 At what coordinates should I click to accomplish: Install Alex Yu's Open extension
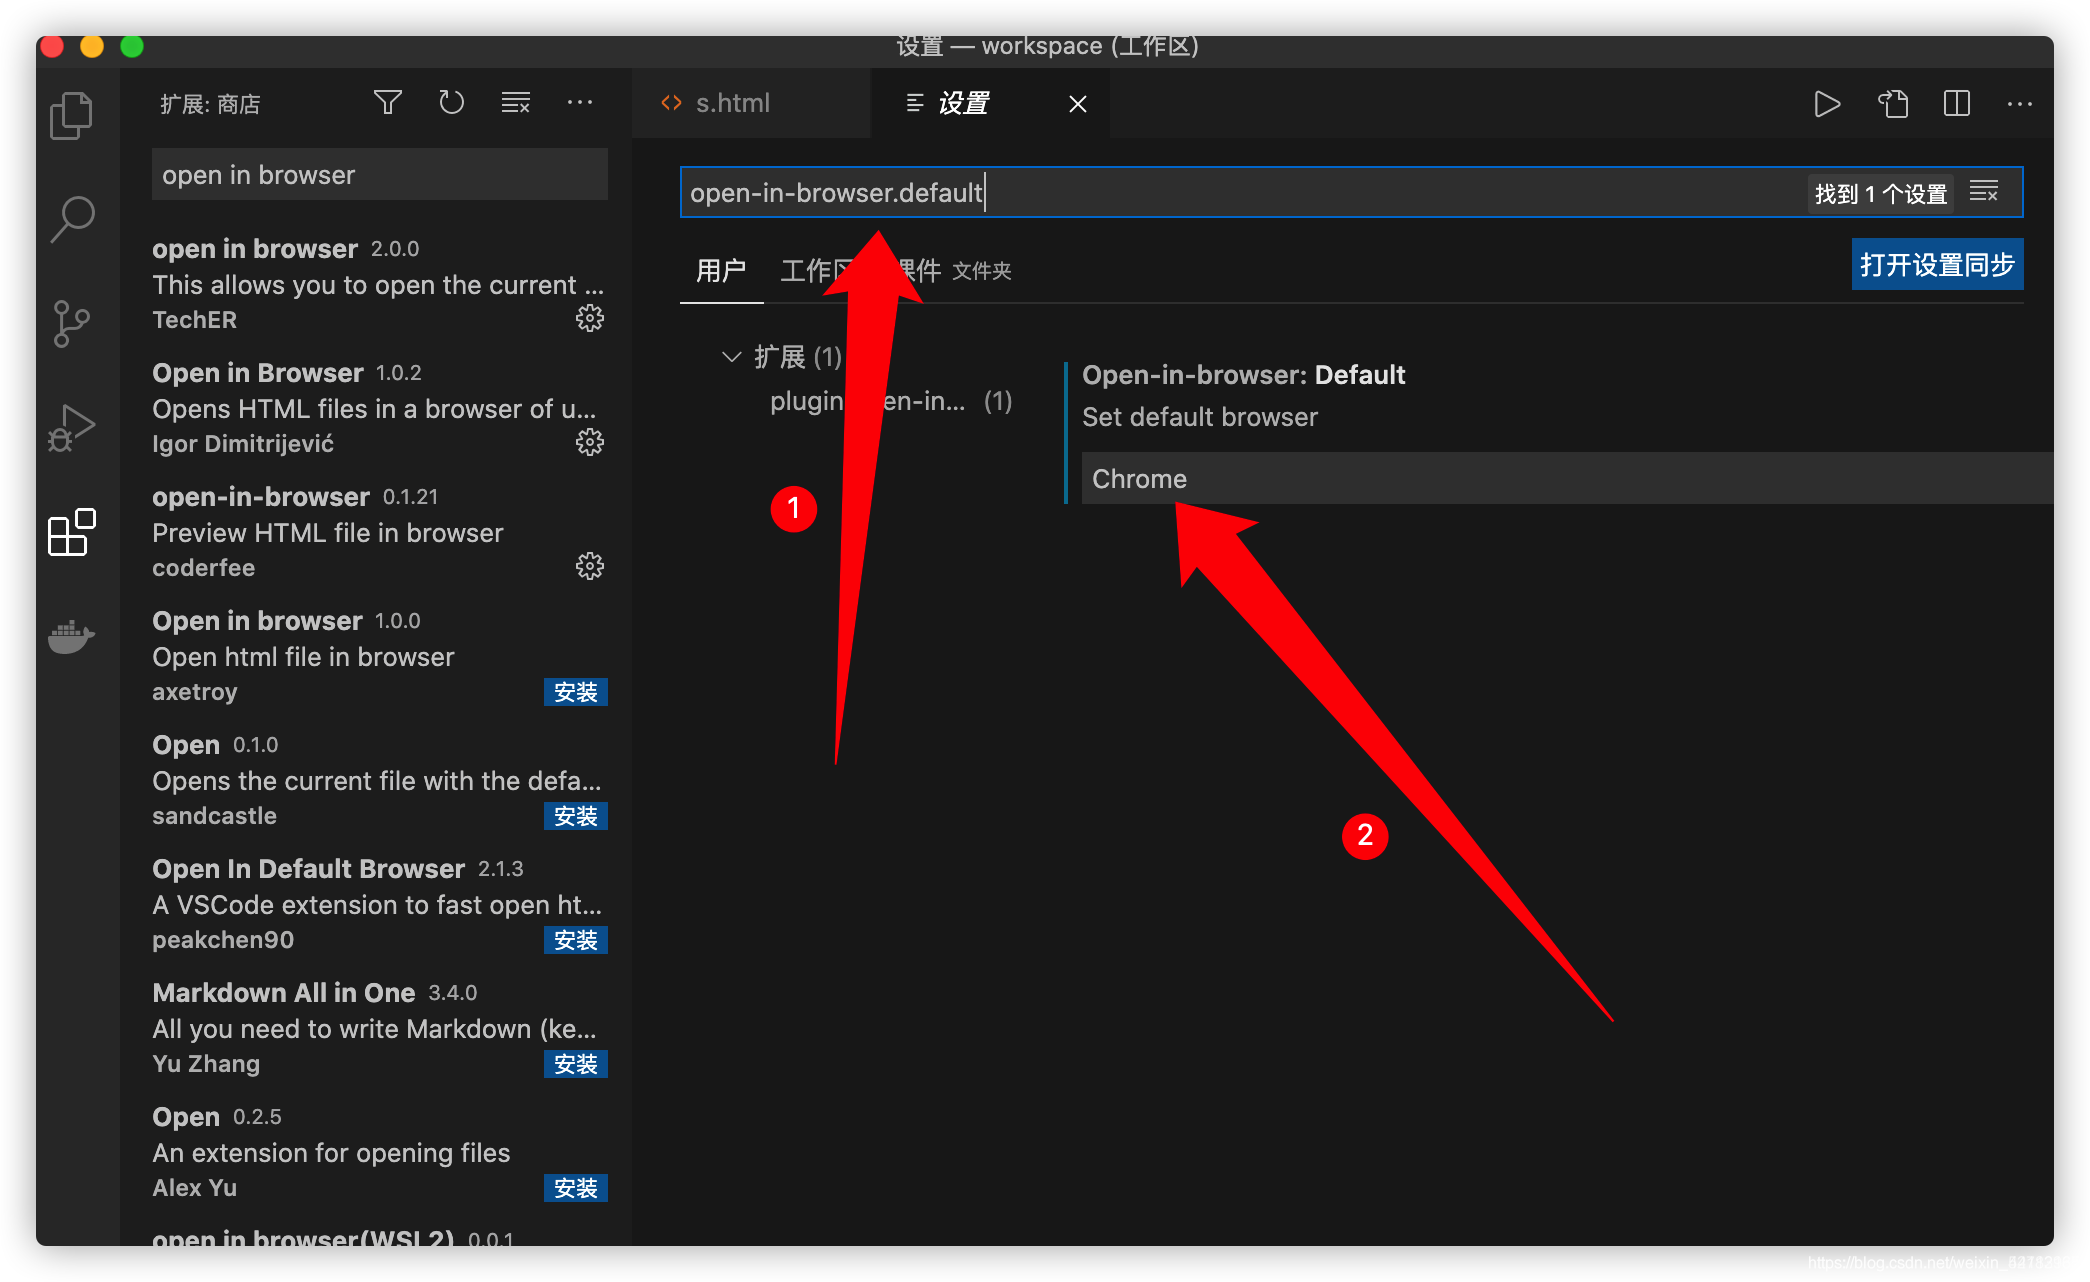click(576, 1188)
